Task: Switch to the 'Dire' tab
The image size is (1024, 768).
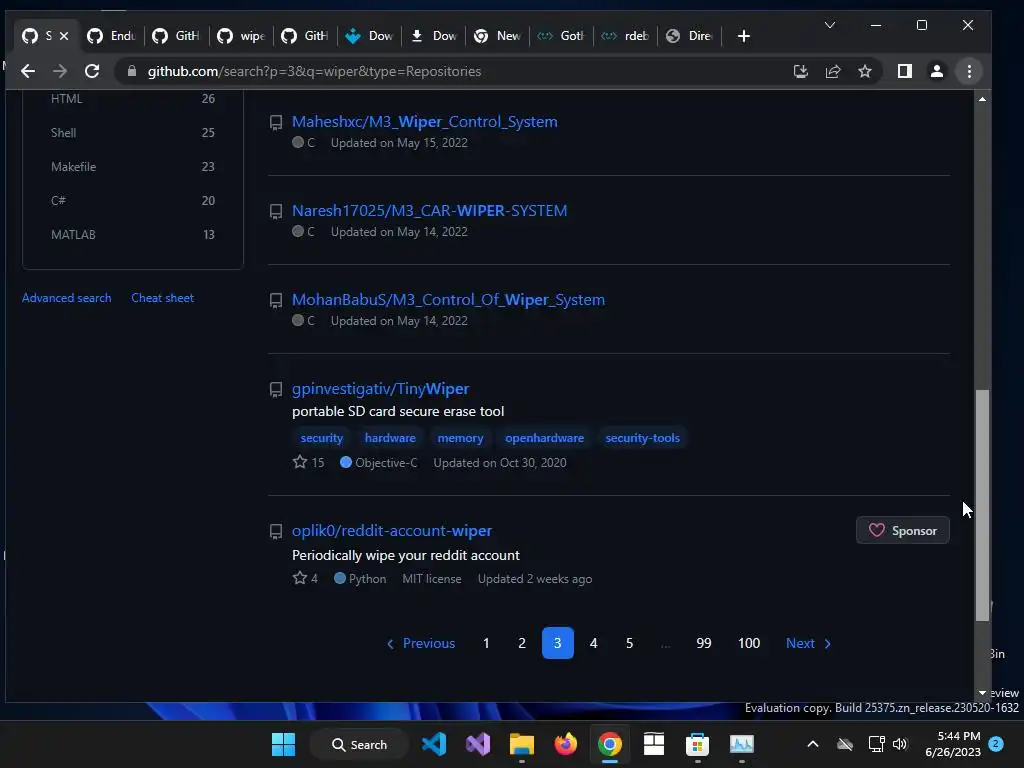Action: click(689, 36)
